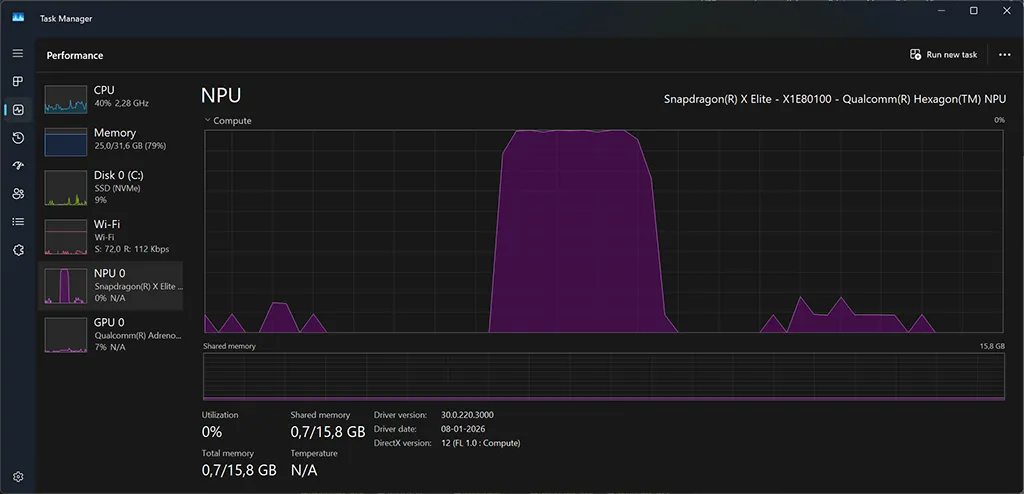Image resolution: width=1024 pixels, height=494 pixels.
Task: Open the three-dot more options menu
Action: [1005, 55]
